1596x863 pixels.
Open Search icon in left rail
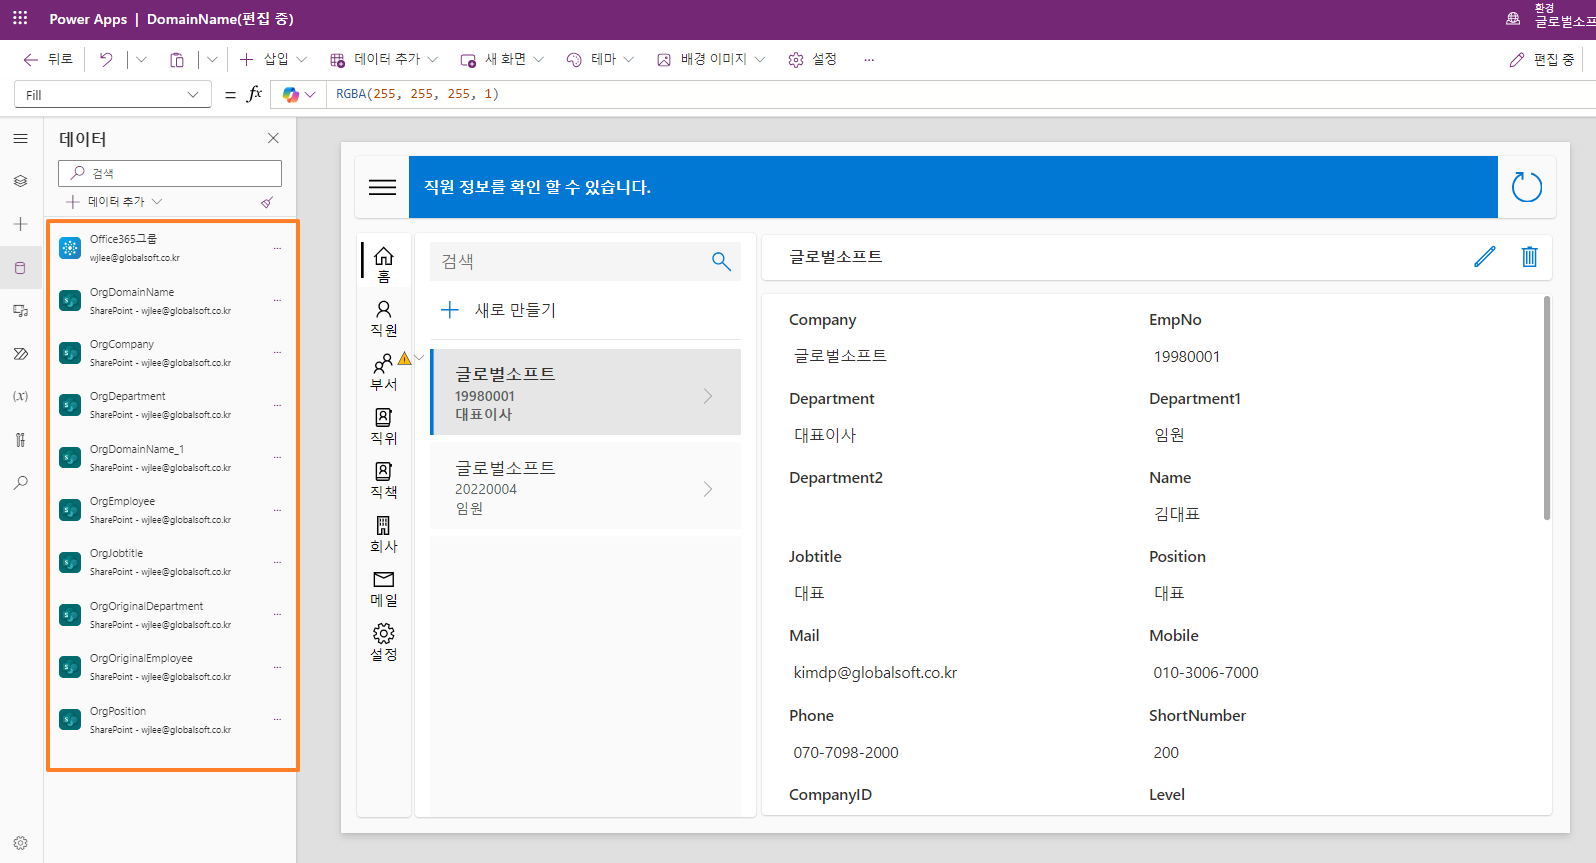[21, 483]
